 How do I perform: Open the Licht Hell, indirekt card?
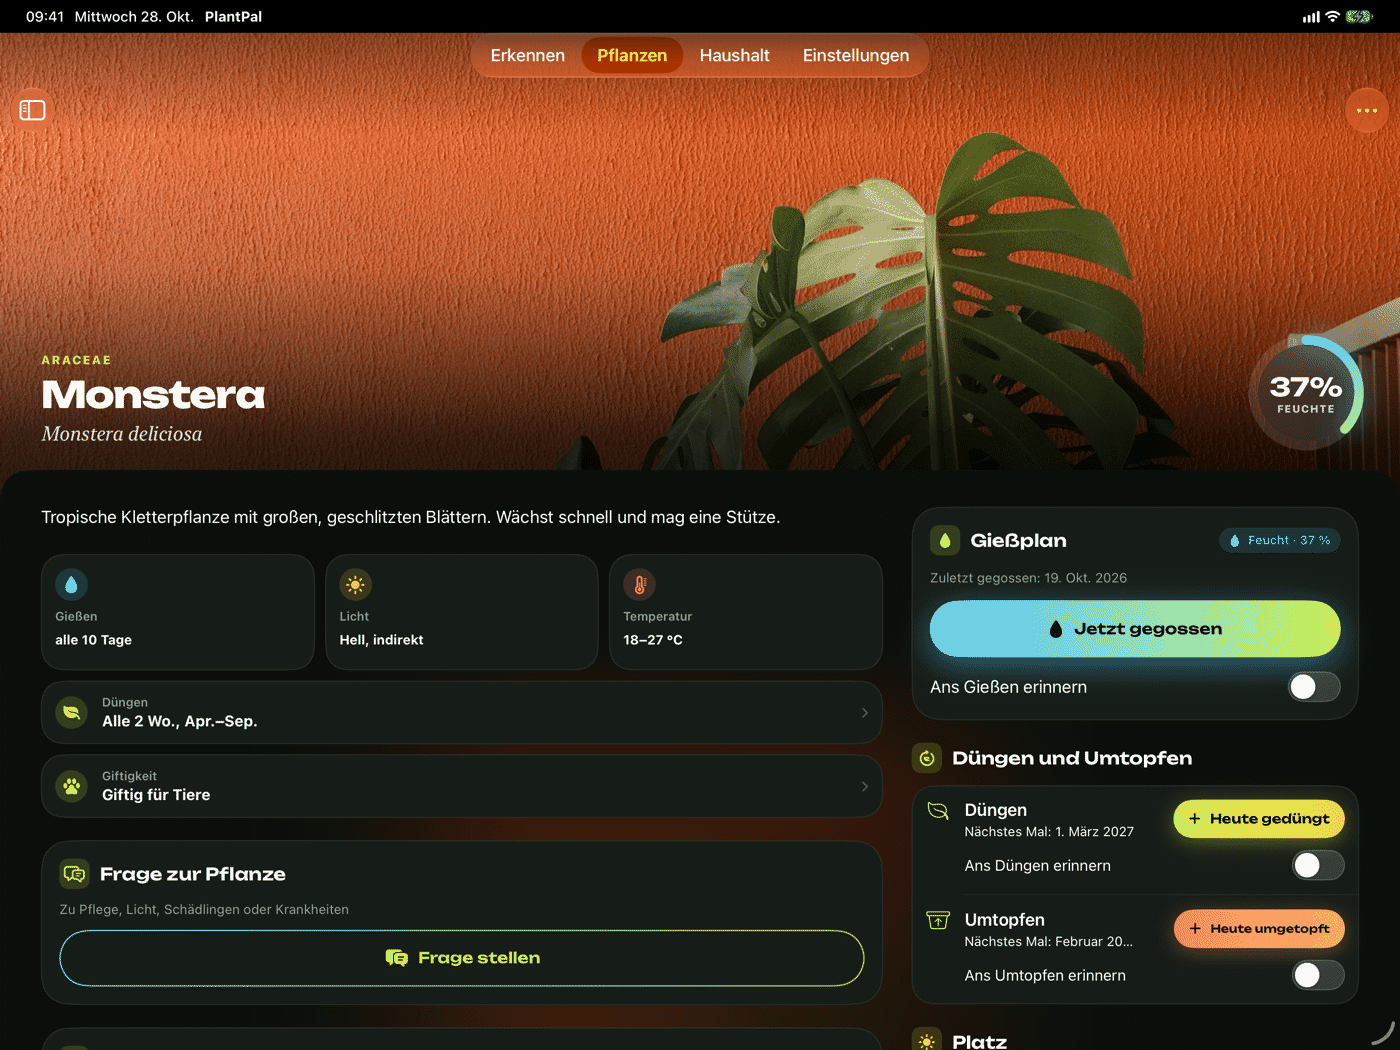[x=462, y=612]
